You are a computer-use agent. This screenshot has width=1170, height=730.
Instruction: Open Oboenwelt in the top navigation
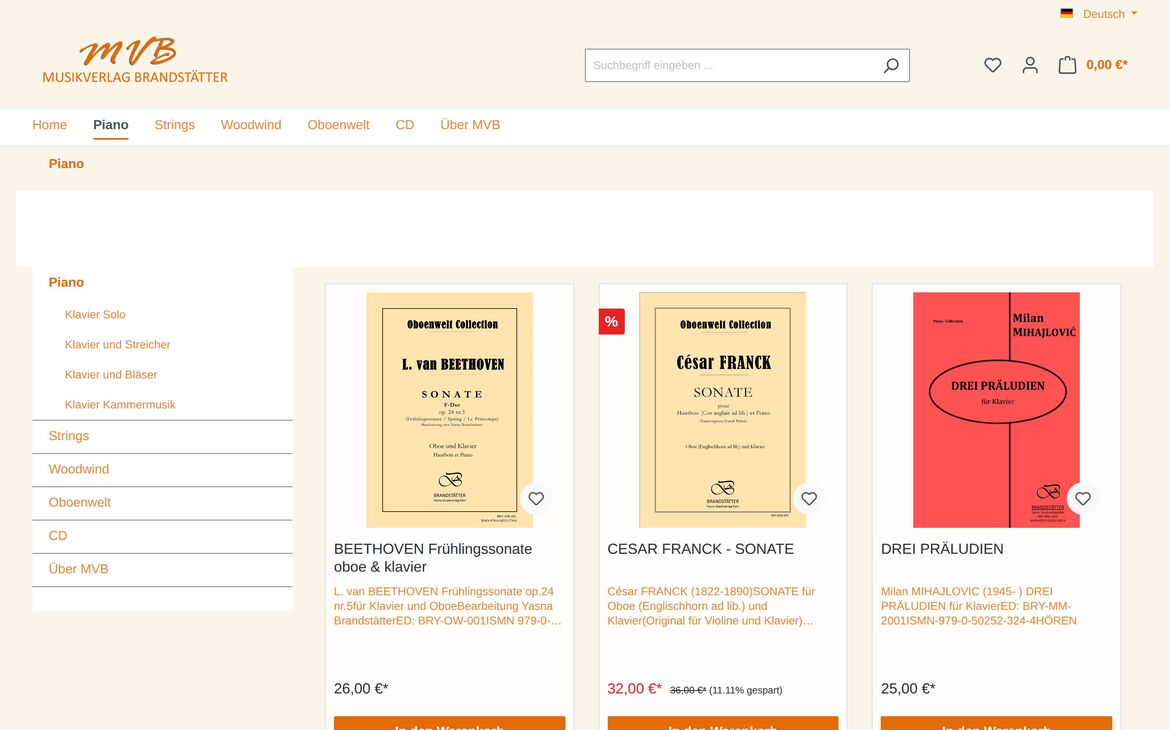tap(338, 125)
